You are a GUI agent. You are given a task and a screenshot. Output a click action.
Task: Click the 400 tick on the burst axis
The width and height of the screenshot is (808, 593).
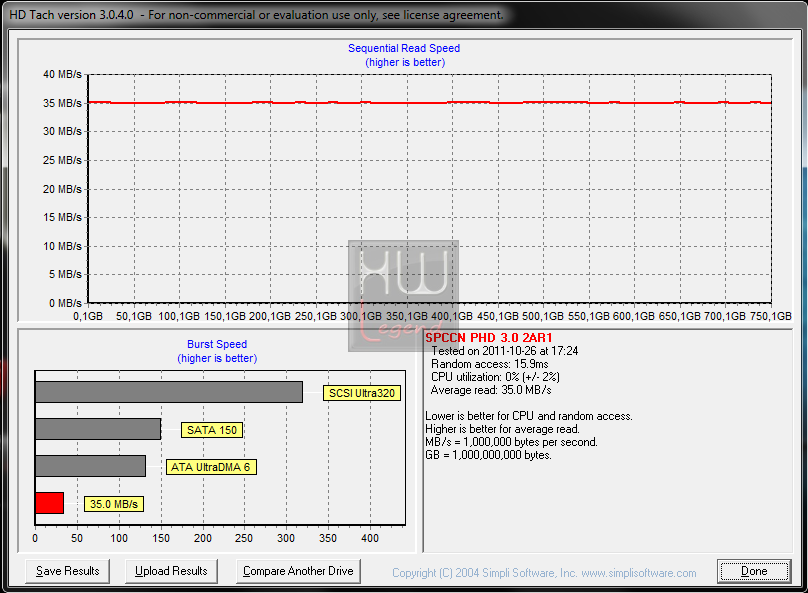click(370, 538)
